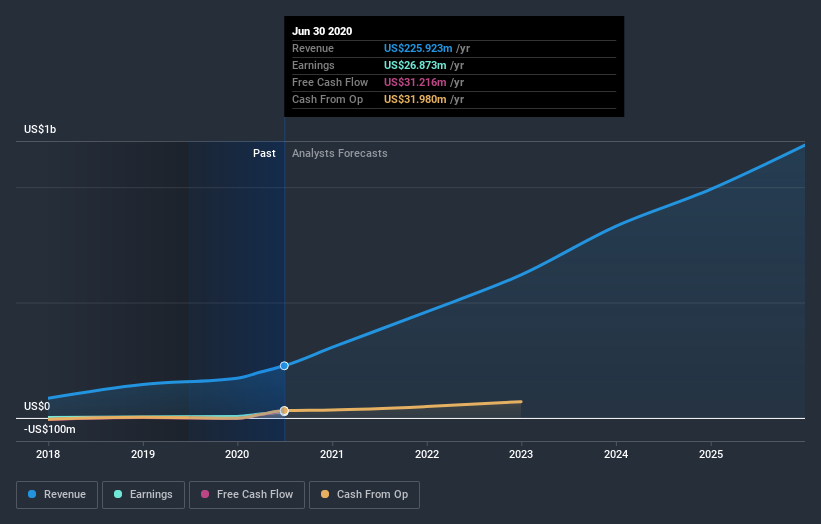Click the 2021 x-axis label
Screen dimensions: 821x524
tap(332, 454)
